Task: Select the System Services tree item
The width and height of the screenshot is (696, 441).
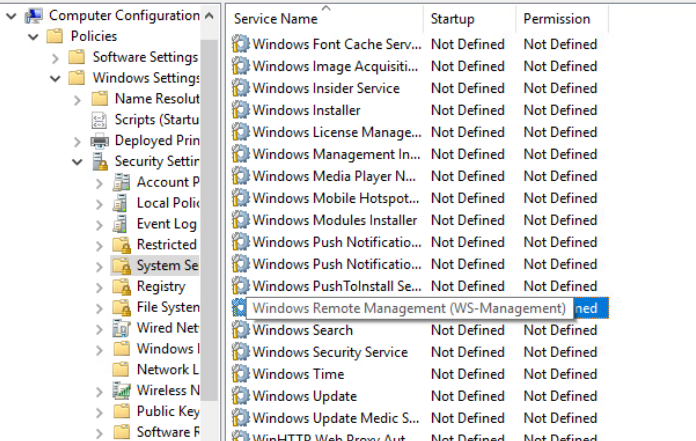Action: click(166, 265)
